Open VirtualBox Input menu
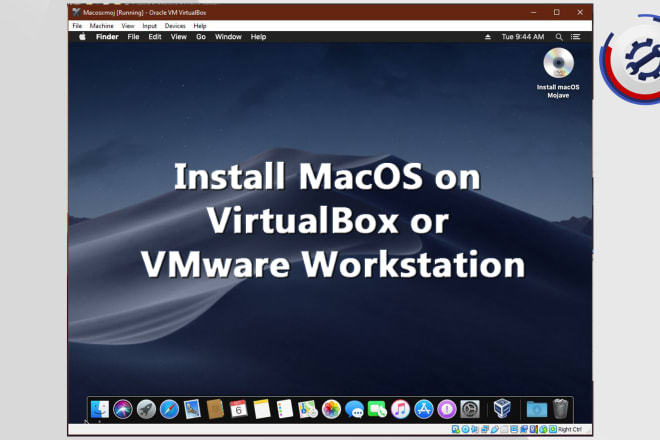The height and width of the screenshot is (440, 660). pyautogui.click(x=149, y=26)
